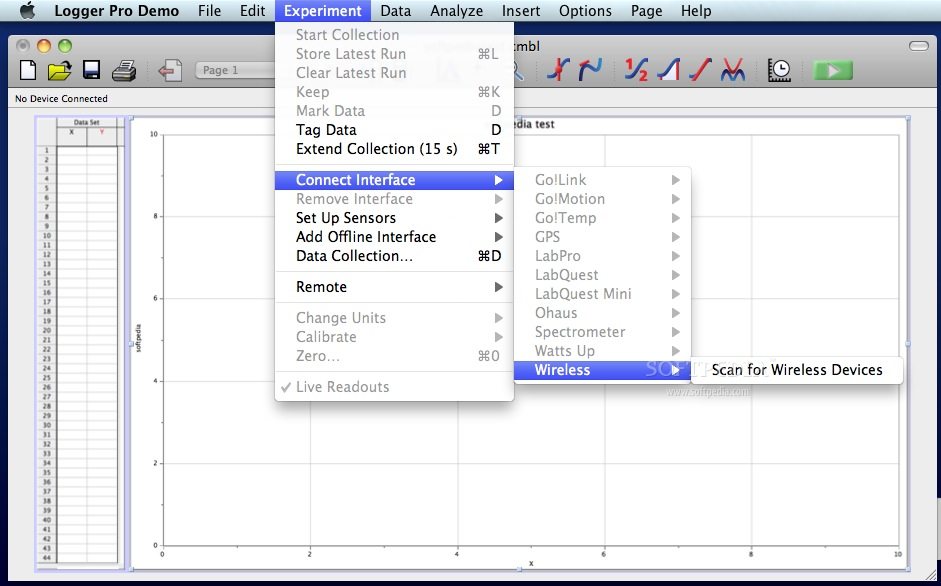941x586 pixels.
Task: Toggle the Live Readouts option
Action: tap(394, 387)
